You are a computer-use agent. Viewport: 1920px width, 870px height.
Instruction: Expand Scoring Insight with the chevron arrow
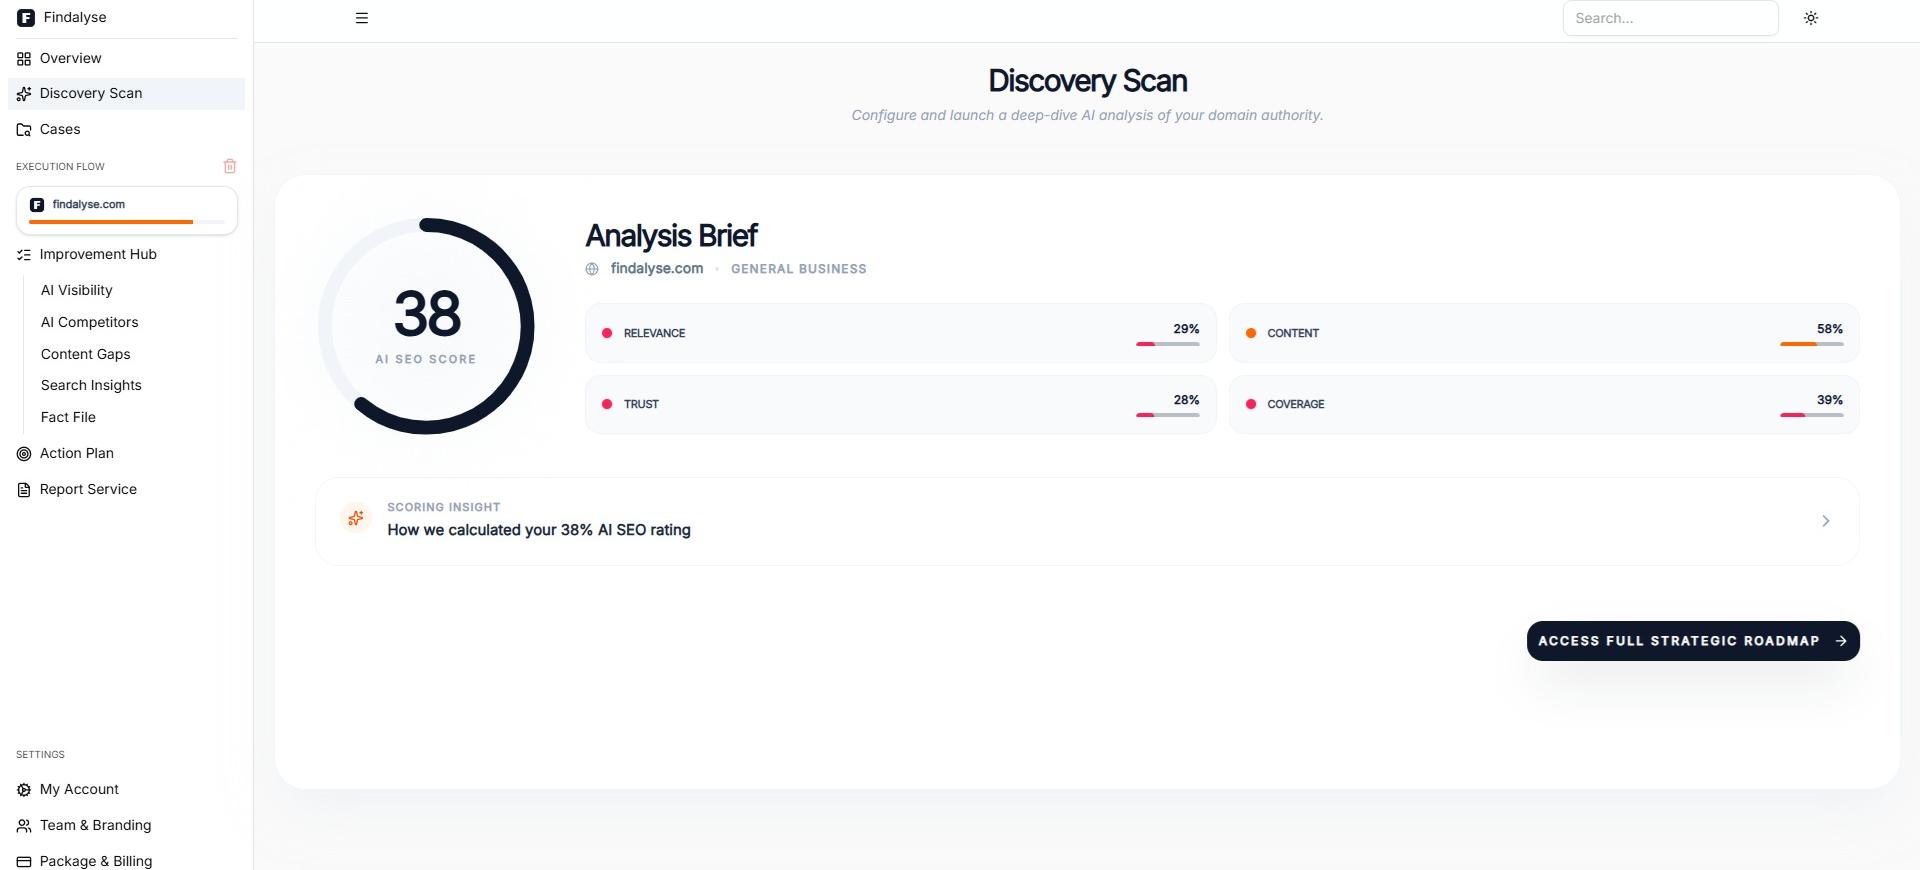click(x=1826, y=521)
